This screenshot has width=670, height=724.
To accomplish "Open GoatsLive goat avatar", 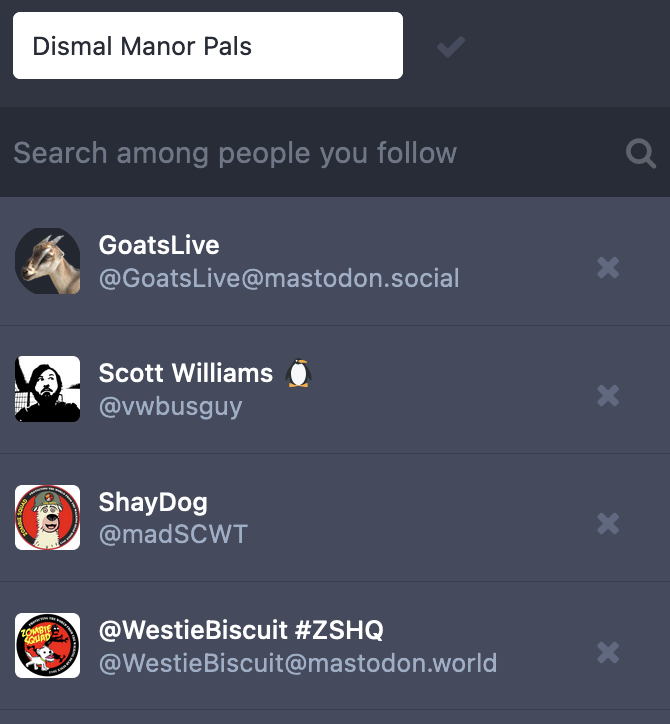I will click(x=48, y=261).
